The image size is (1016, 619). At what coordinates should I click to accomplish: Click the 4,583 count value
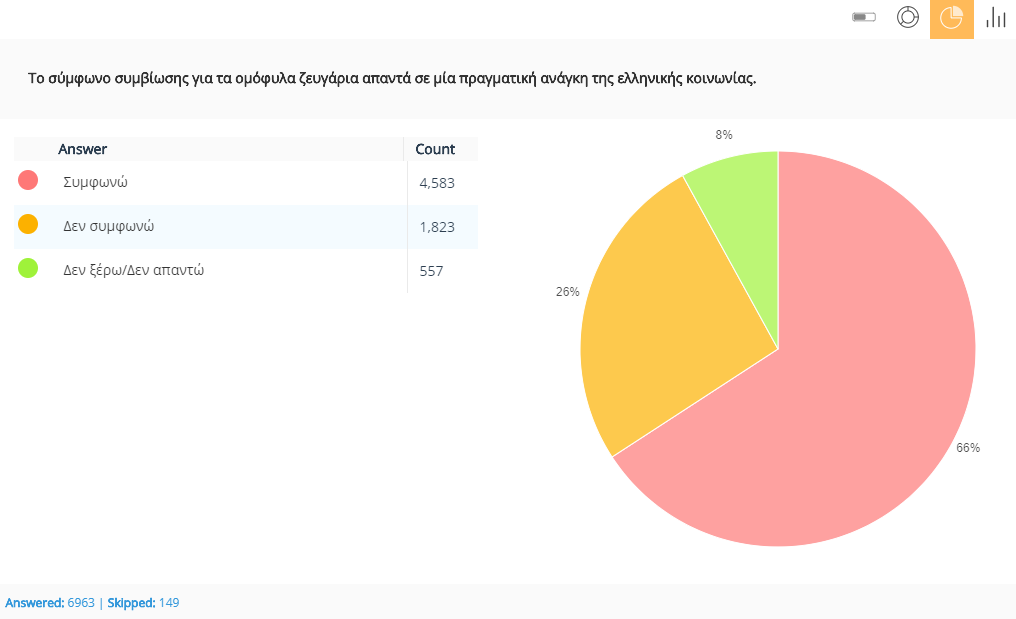pos(437,183)
